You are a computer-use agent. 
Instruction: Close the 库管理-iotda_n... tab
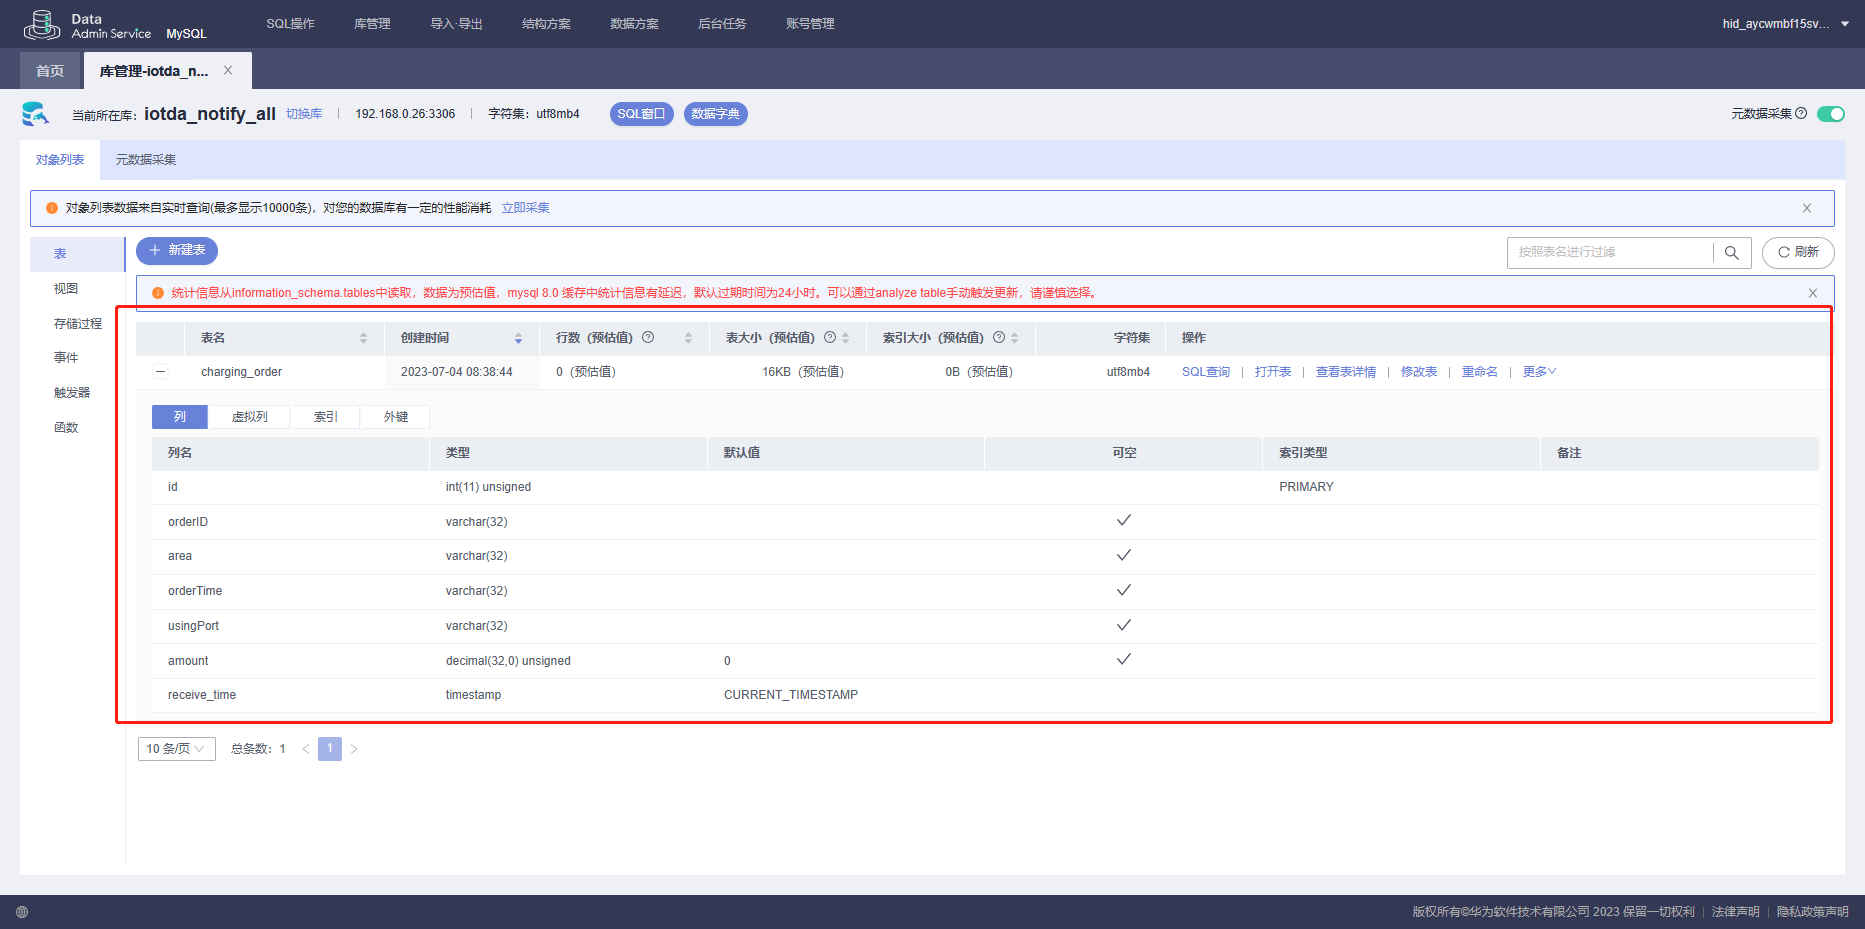pos(228,70)
